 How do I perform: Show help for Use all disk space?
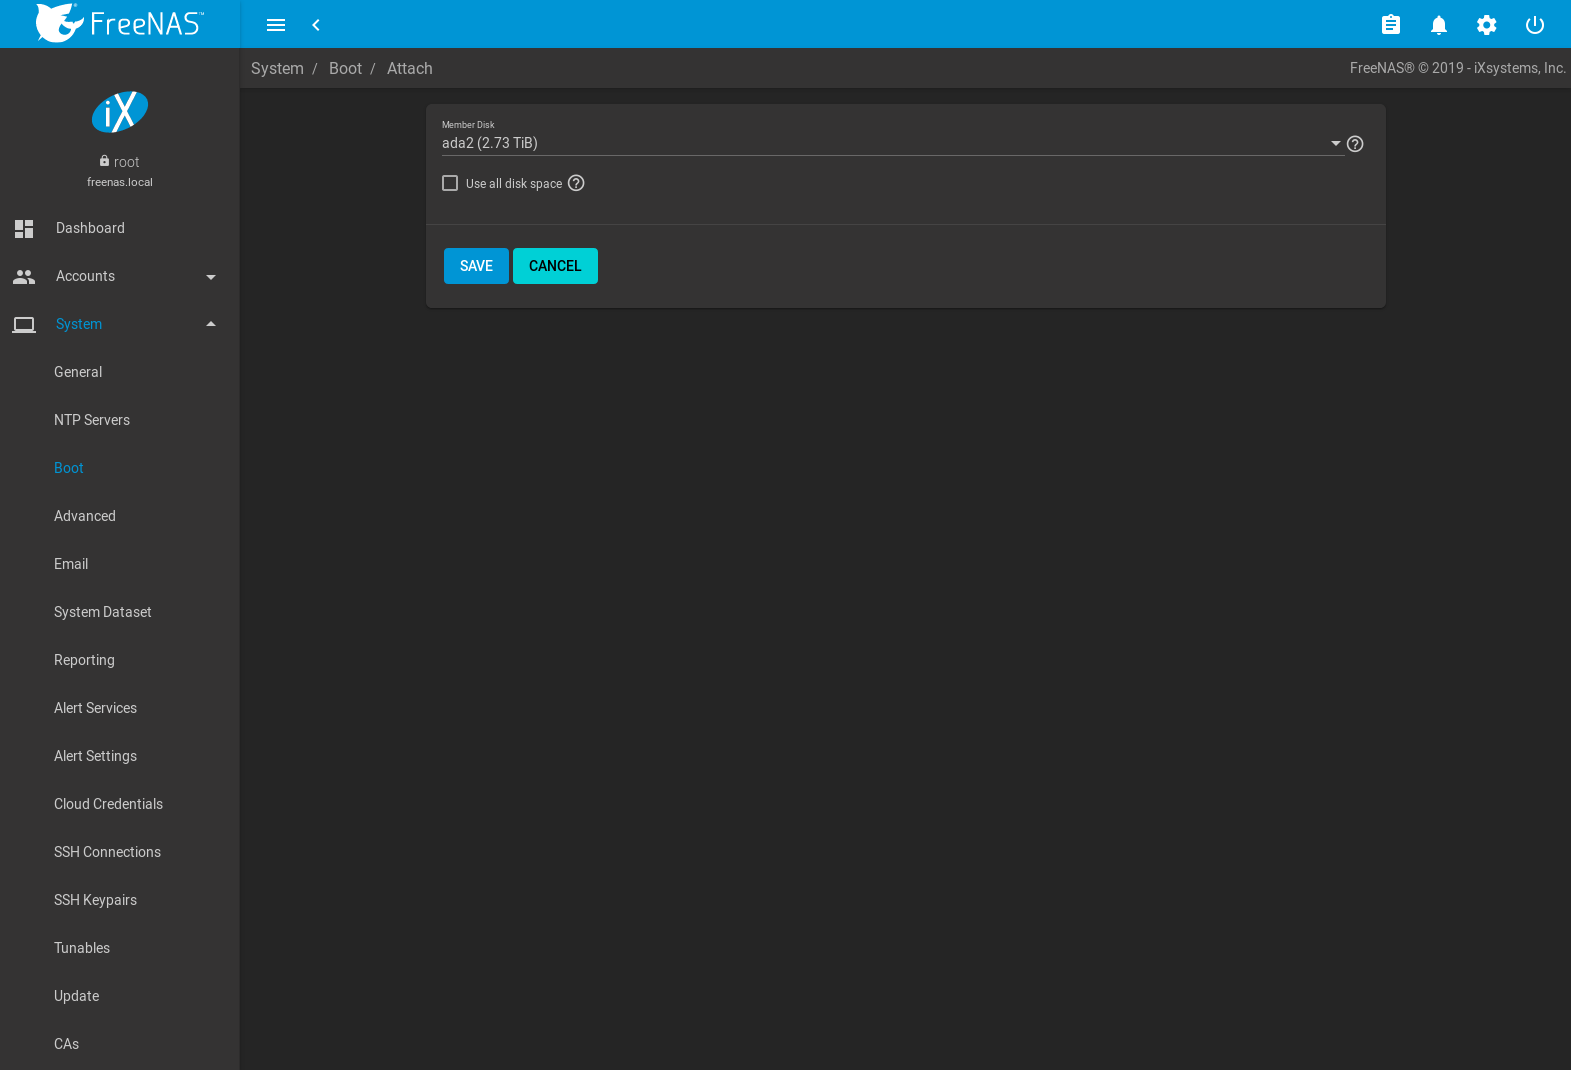576,183
